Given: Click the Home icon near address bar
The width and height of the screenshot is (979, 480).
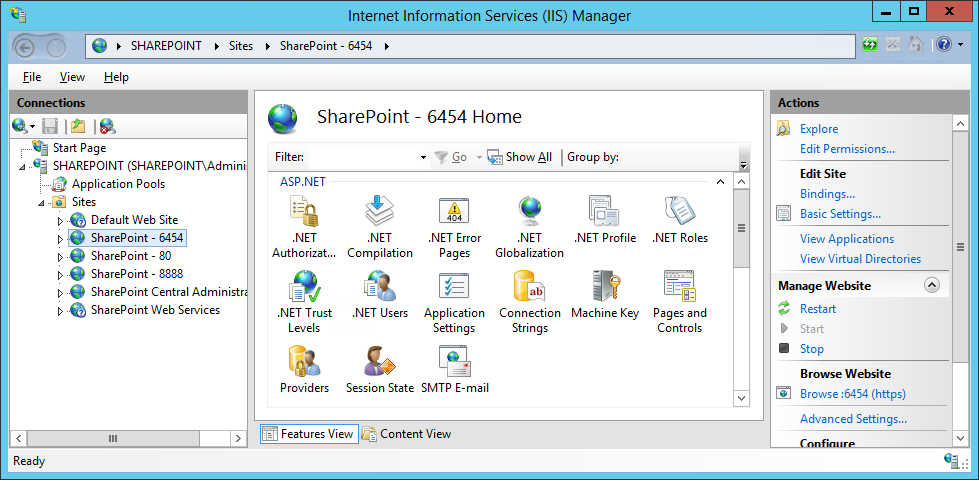Looking at the screenshot, I should (x=916, y=44).
